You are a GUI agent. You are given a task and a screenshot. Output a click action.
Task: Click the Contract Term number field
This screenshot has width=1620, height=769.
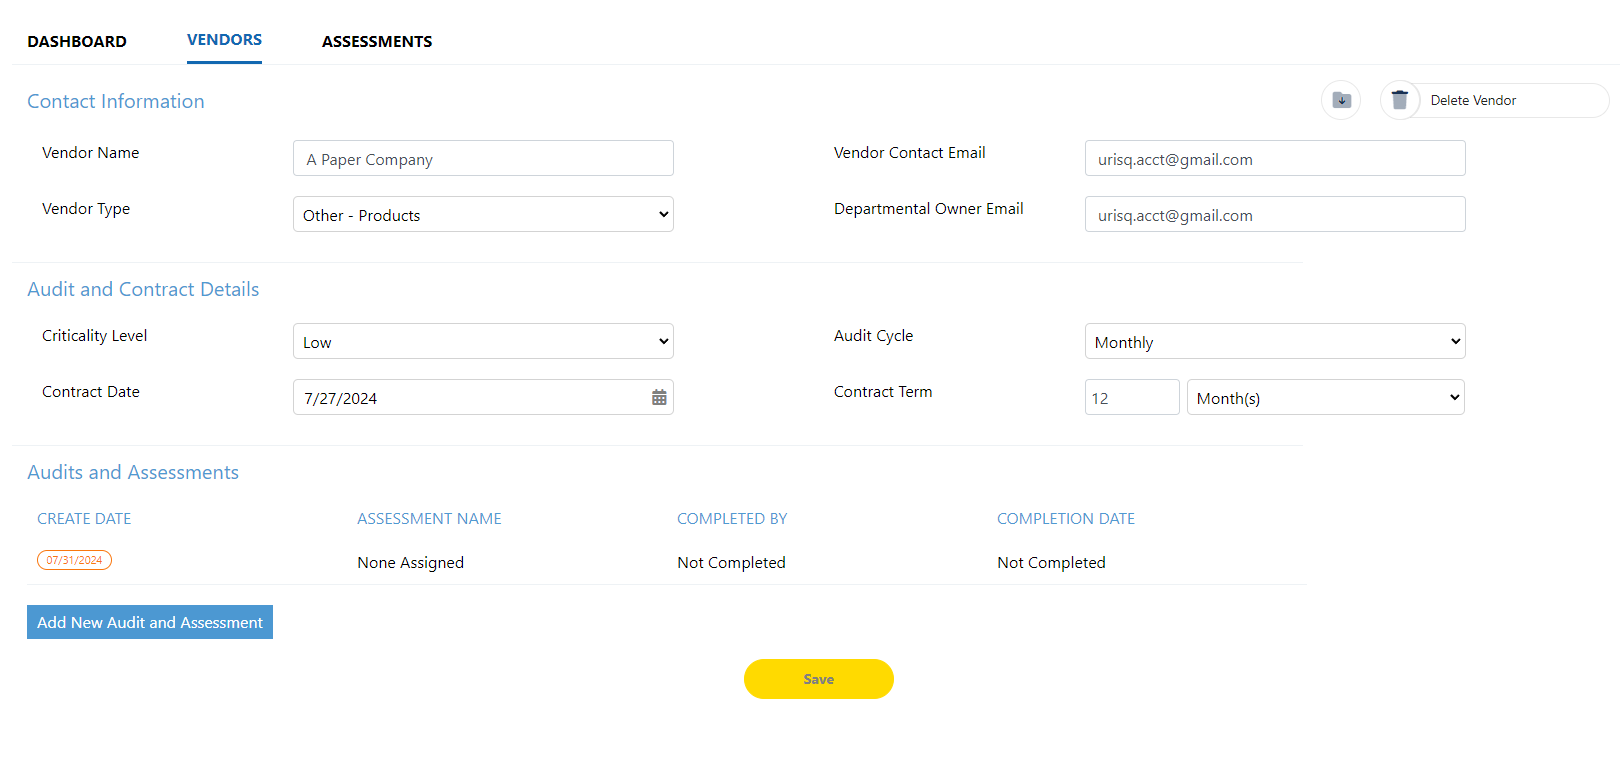pyautogui.click(x=1132, y=397)
